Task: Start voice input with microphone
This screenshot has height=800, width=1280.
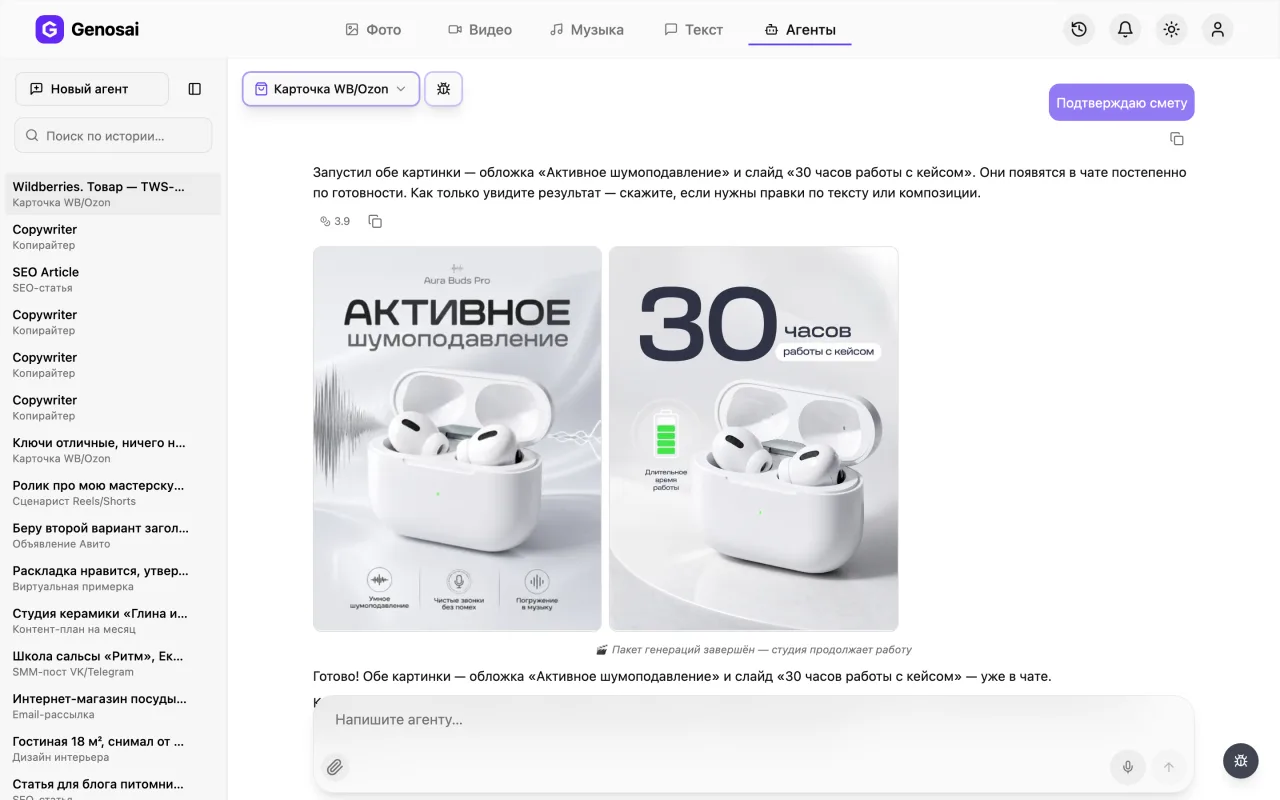Action: [x=1128, y=767]
